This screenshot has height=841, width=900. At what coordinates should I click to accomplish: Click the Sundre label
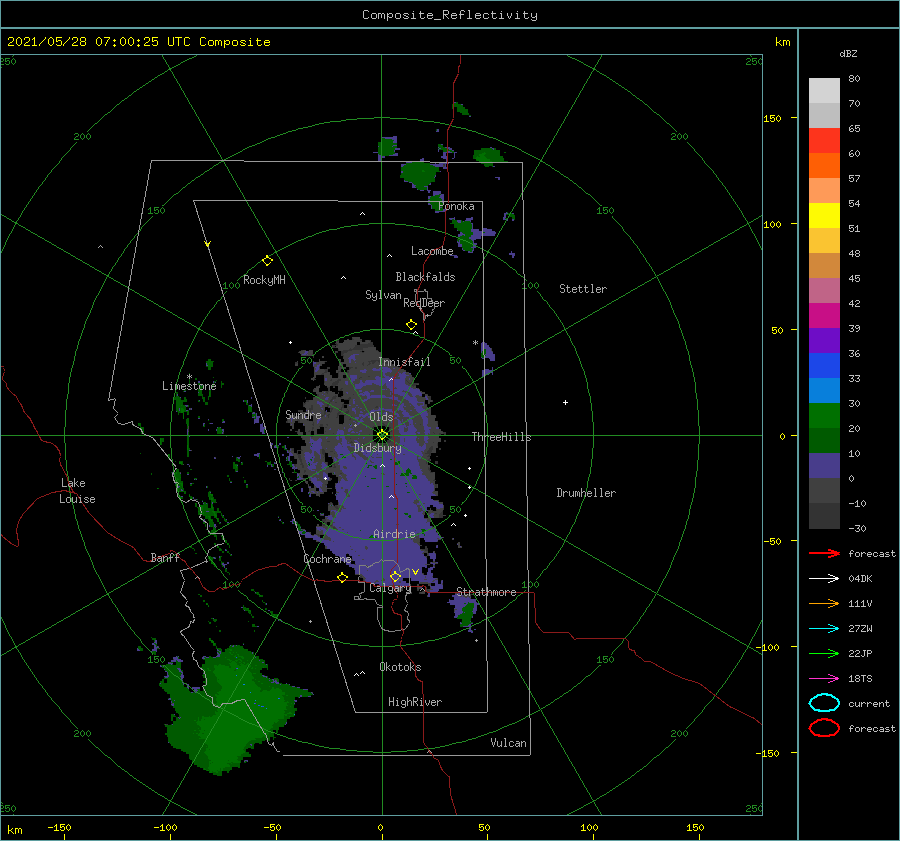303,414
